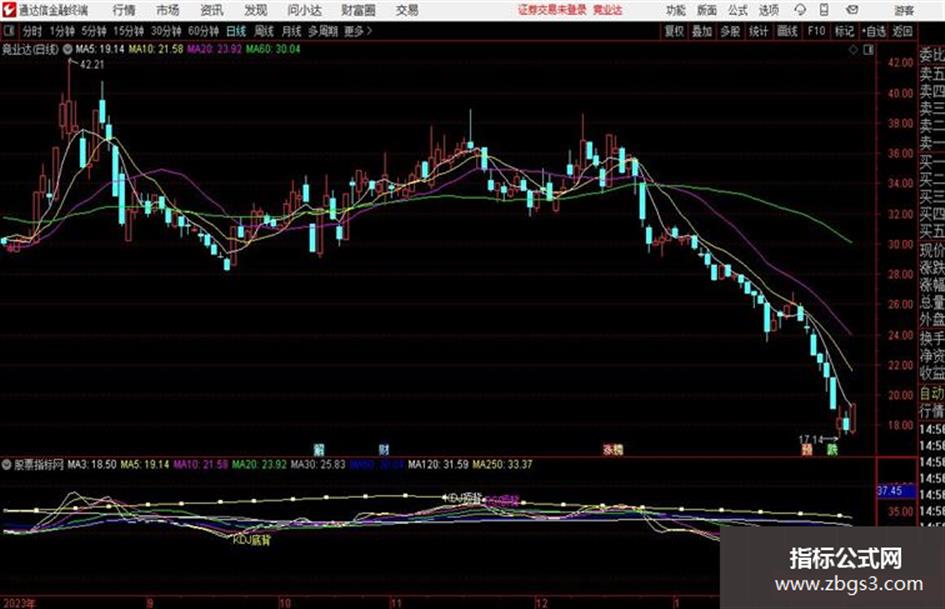945x609 pixels.
Task: Switch to the 1分钟 period tab
Action: (62, 31)
